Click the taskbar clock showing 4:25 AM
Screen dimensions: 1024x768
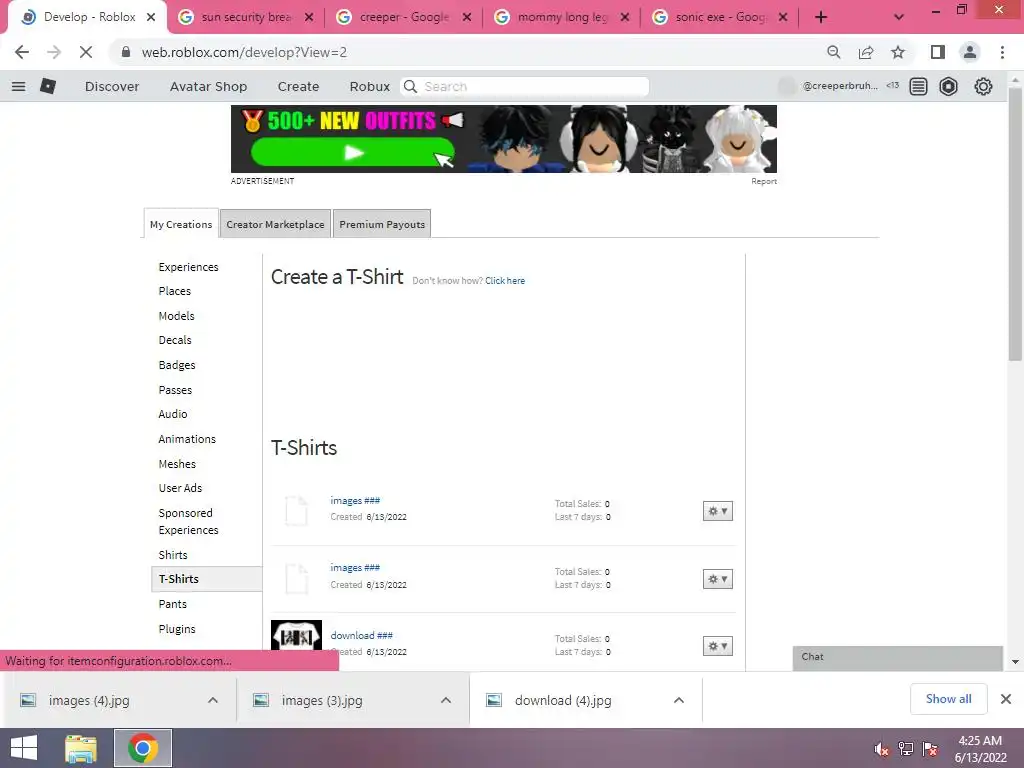(x=980, y=749)
